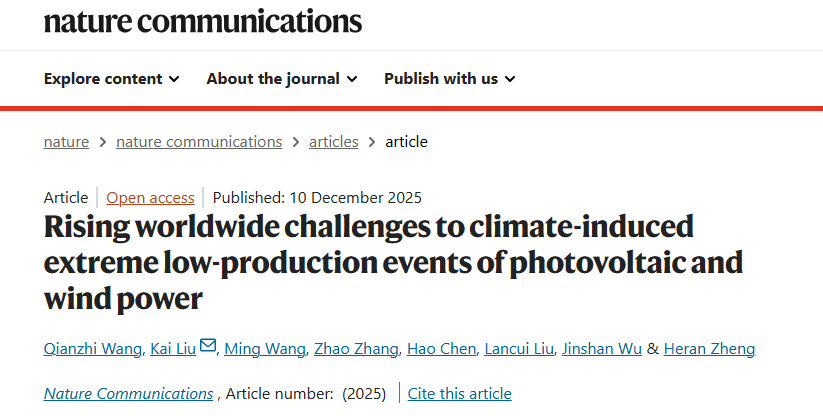This screenshot has width=823, height=416.
Task: Click author Jinshan Wu's name
Action: 604,349
